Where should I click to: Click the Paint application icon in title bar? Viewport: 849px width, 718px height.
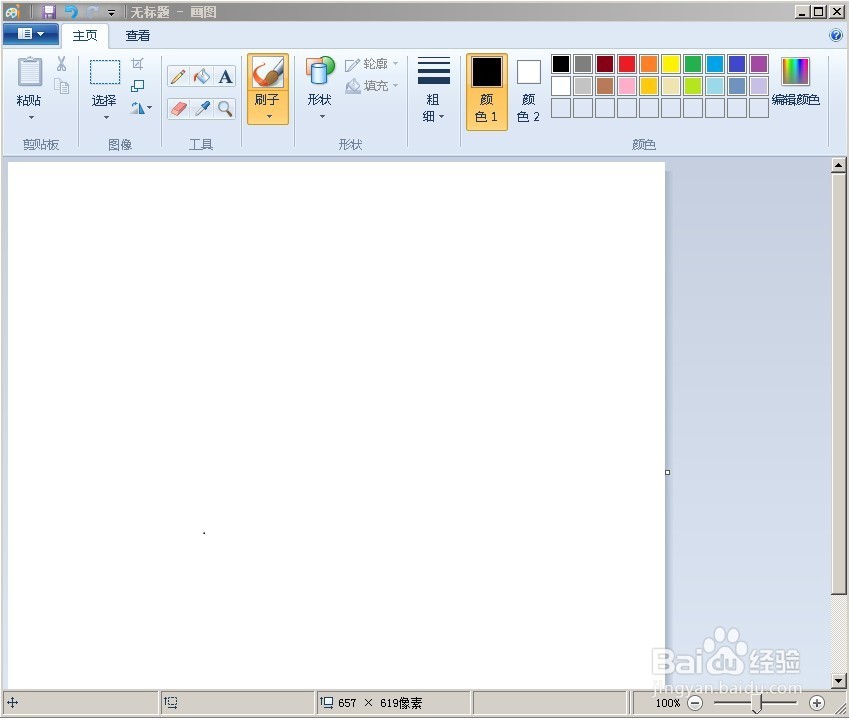(x=12, y=11)
